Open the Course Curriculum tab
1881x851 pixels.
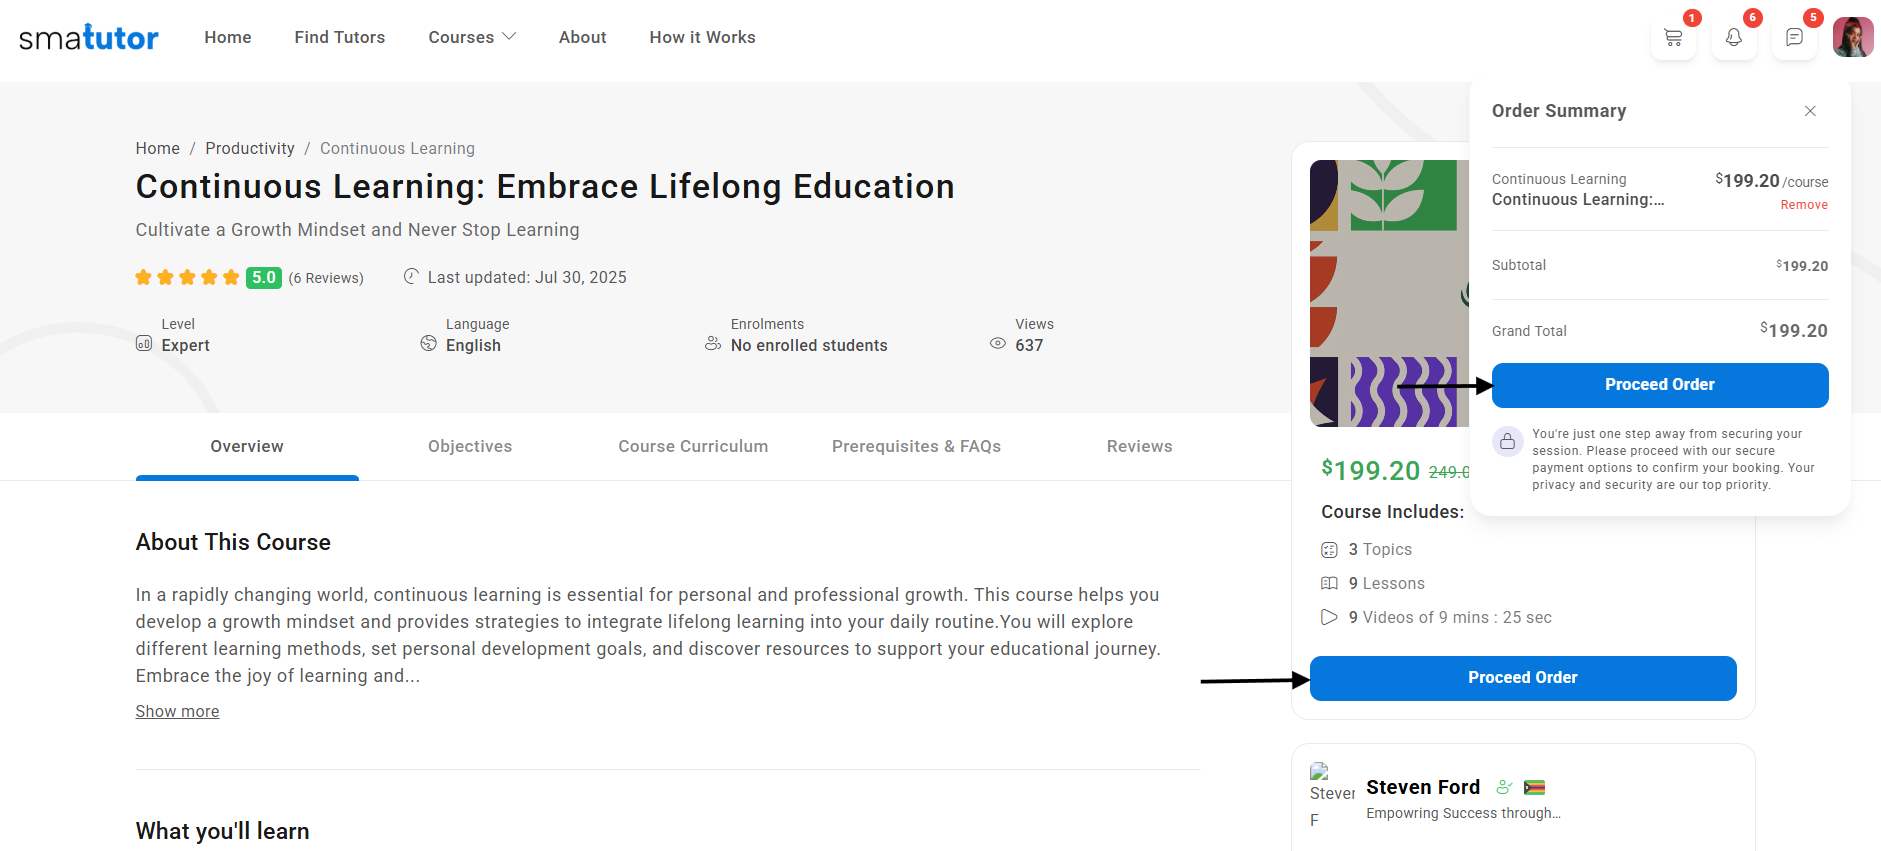(693, 446)
